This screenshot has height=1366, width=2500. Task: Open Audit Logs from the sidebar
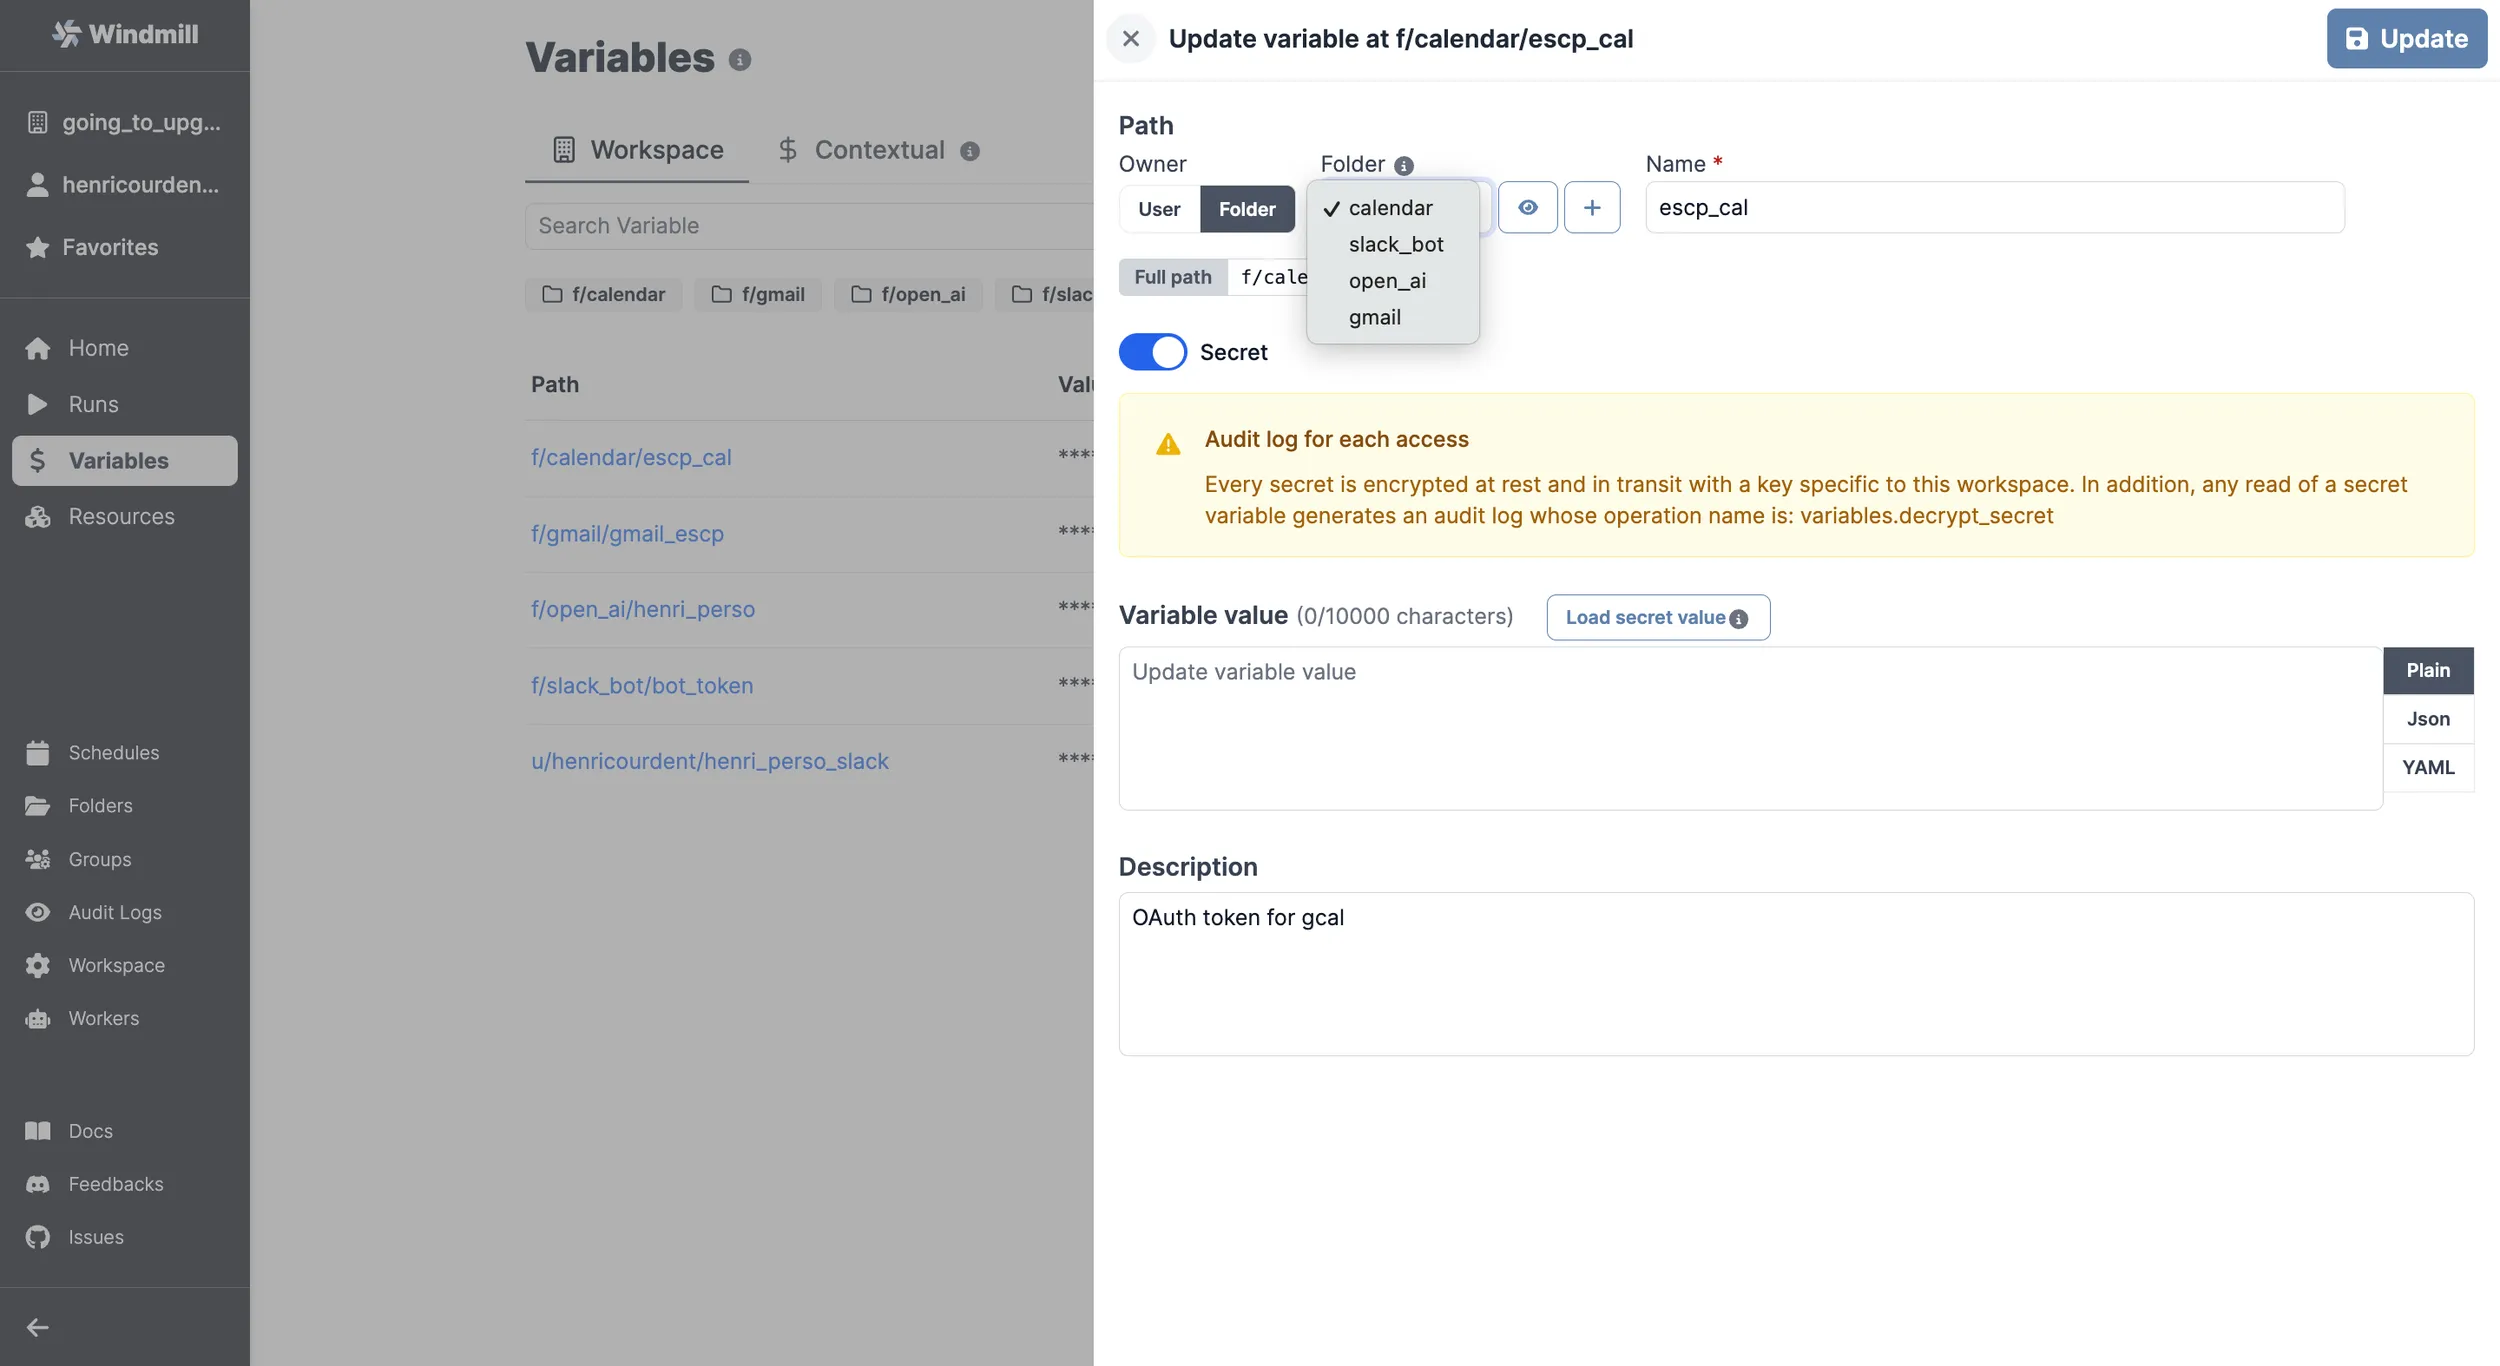(x=114, y=912)
